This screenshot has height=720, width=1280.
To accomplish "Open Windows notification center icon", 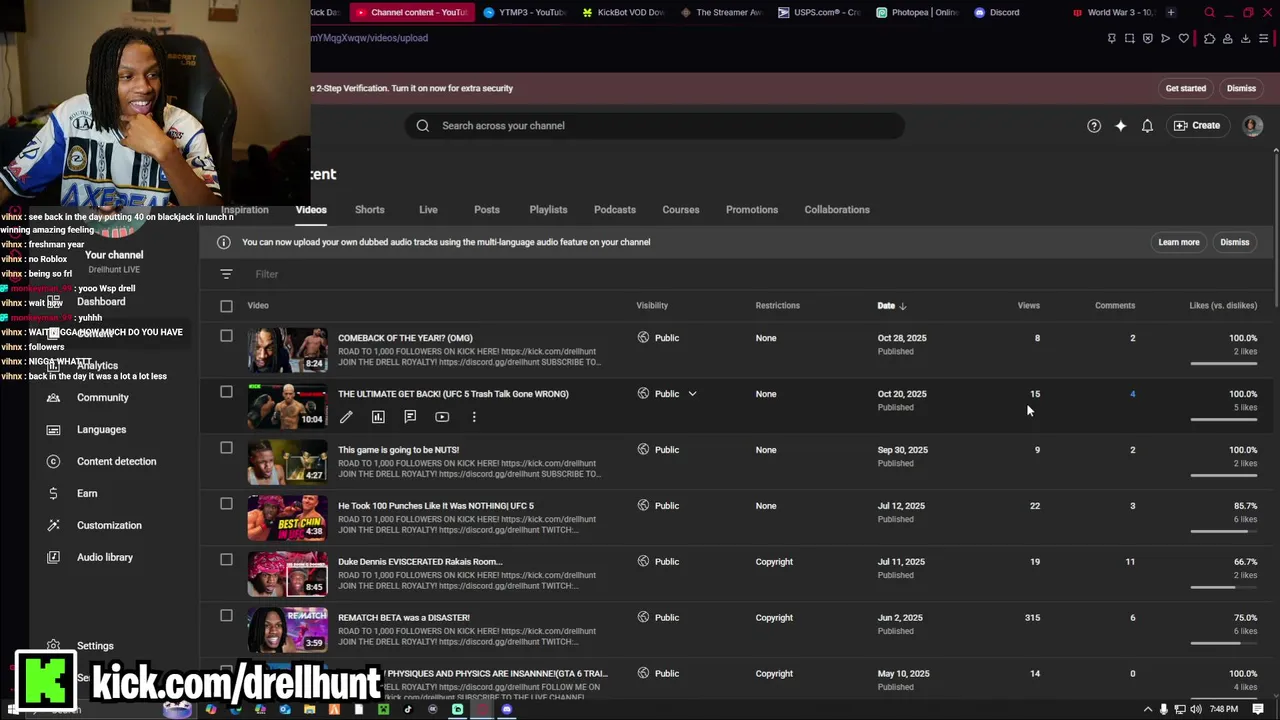I will coord(1259,709).
